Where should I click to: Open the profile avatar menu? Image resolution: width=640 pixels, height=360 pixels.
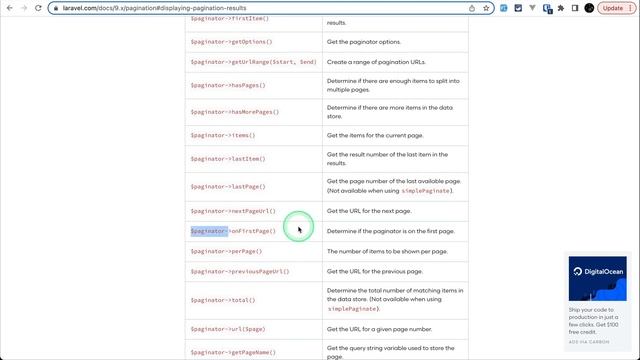coord(589,8)
